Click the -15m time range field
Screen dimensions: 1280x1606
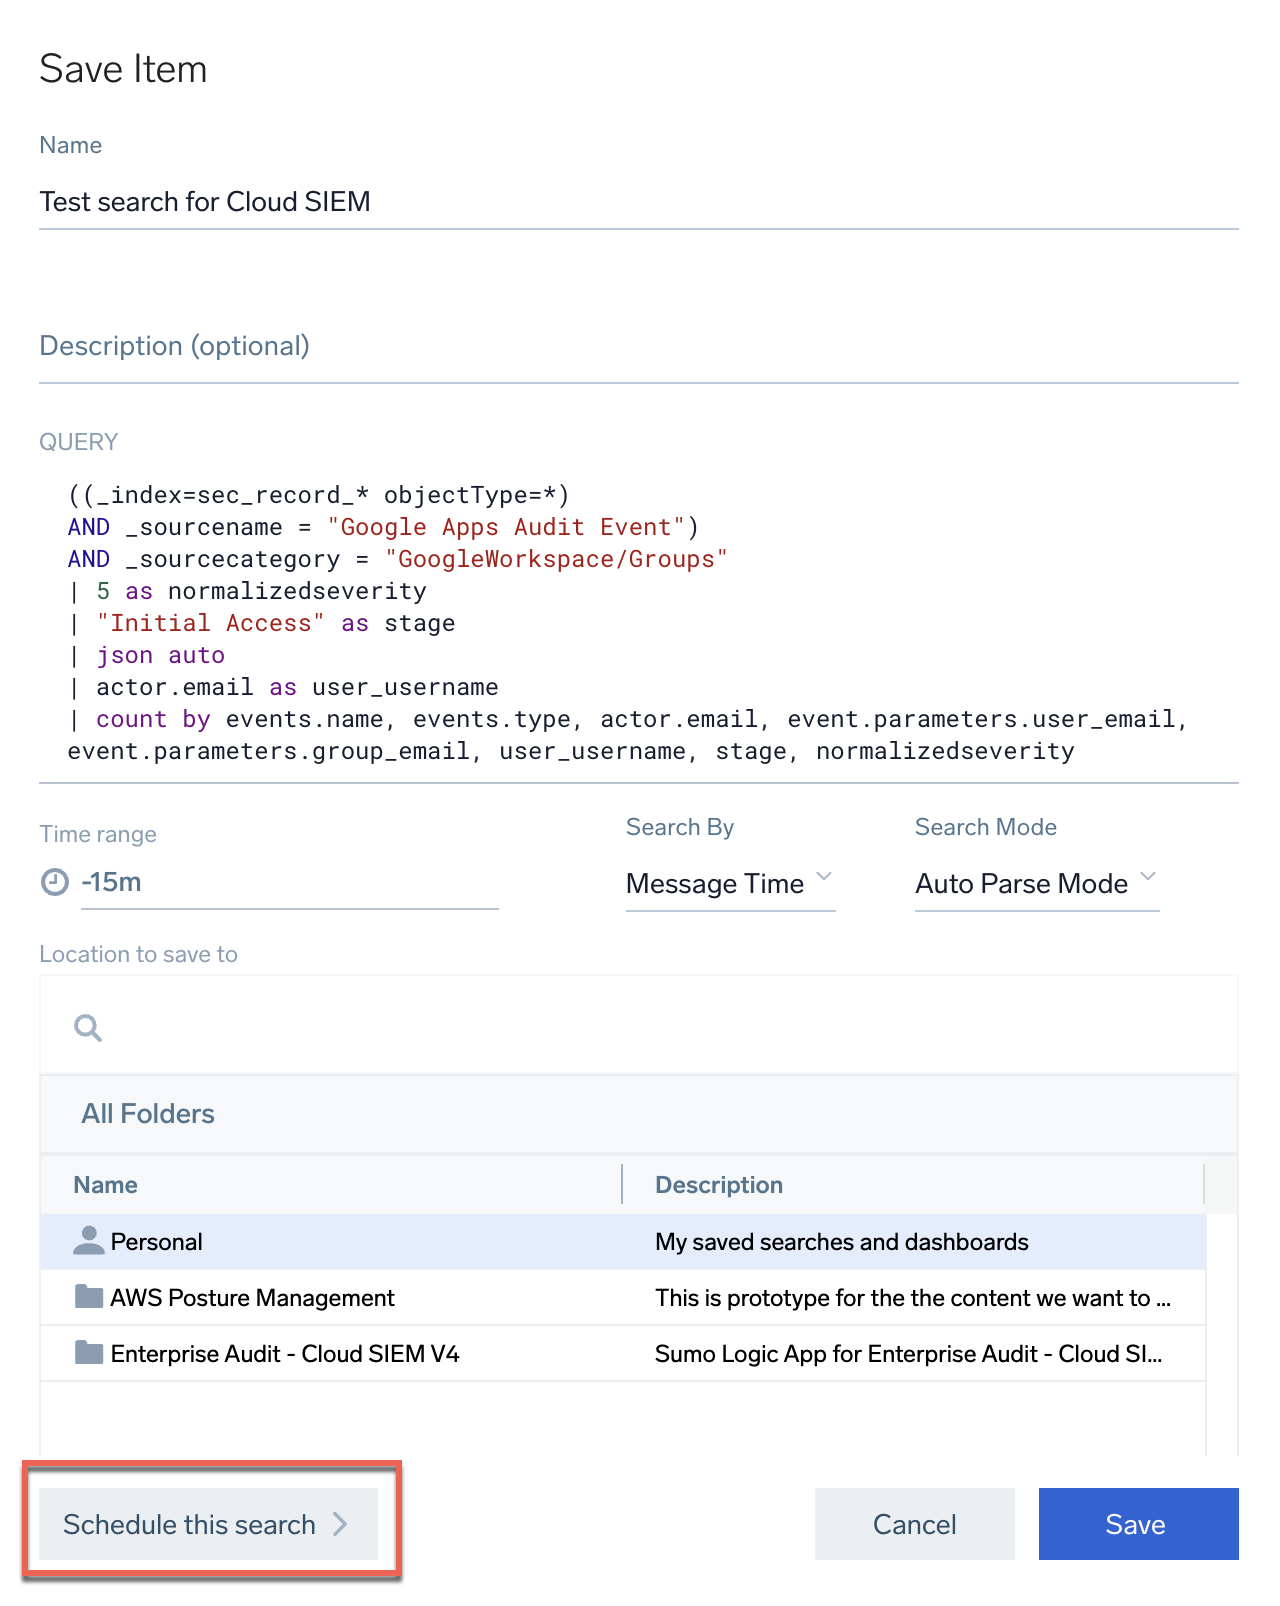(x=288, y=883)
